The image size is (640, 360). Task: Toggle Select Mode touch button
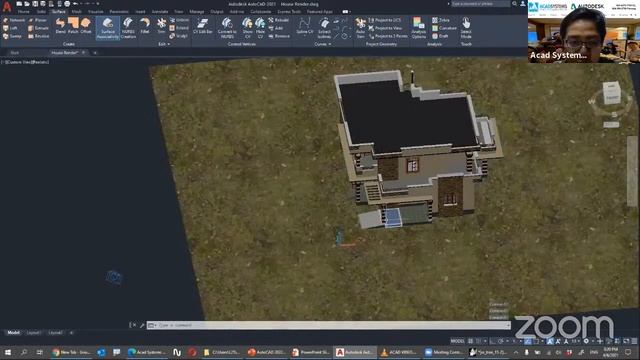[x=466, y=28]
